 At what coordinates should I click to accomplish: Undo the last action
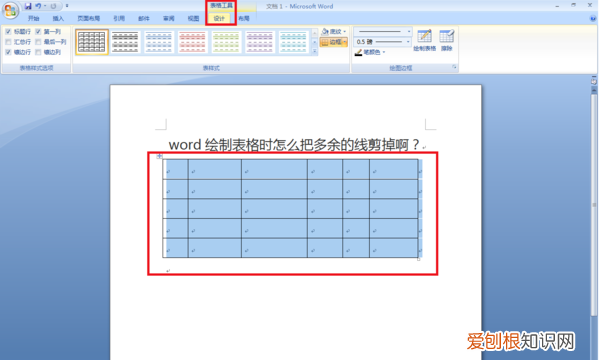(38, 6)
